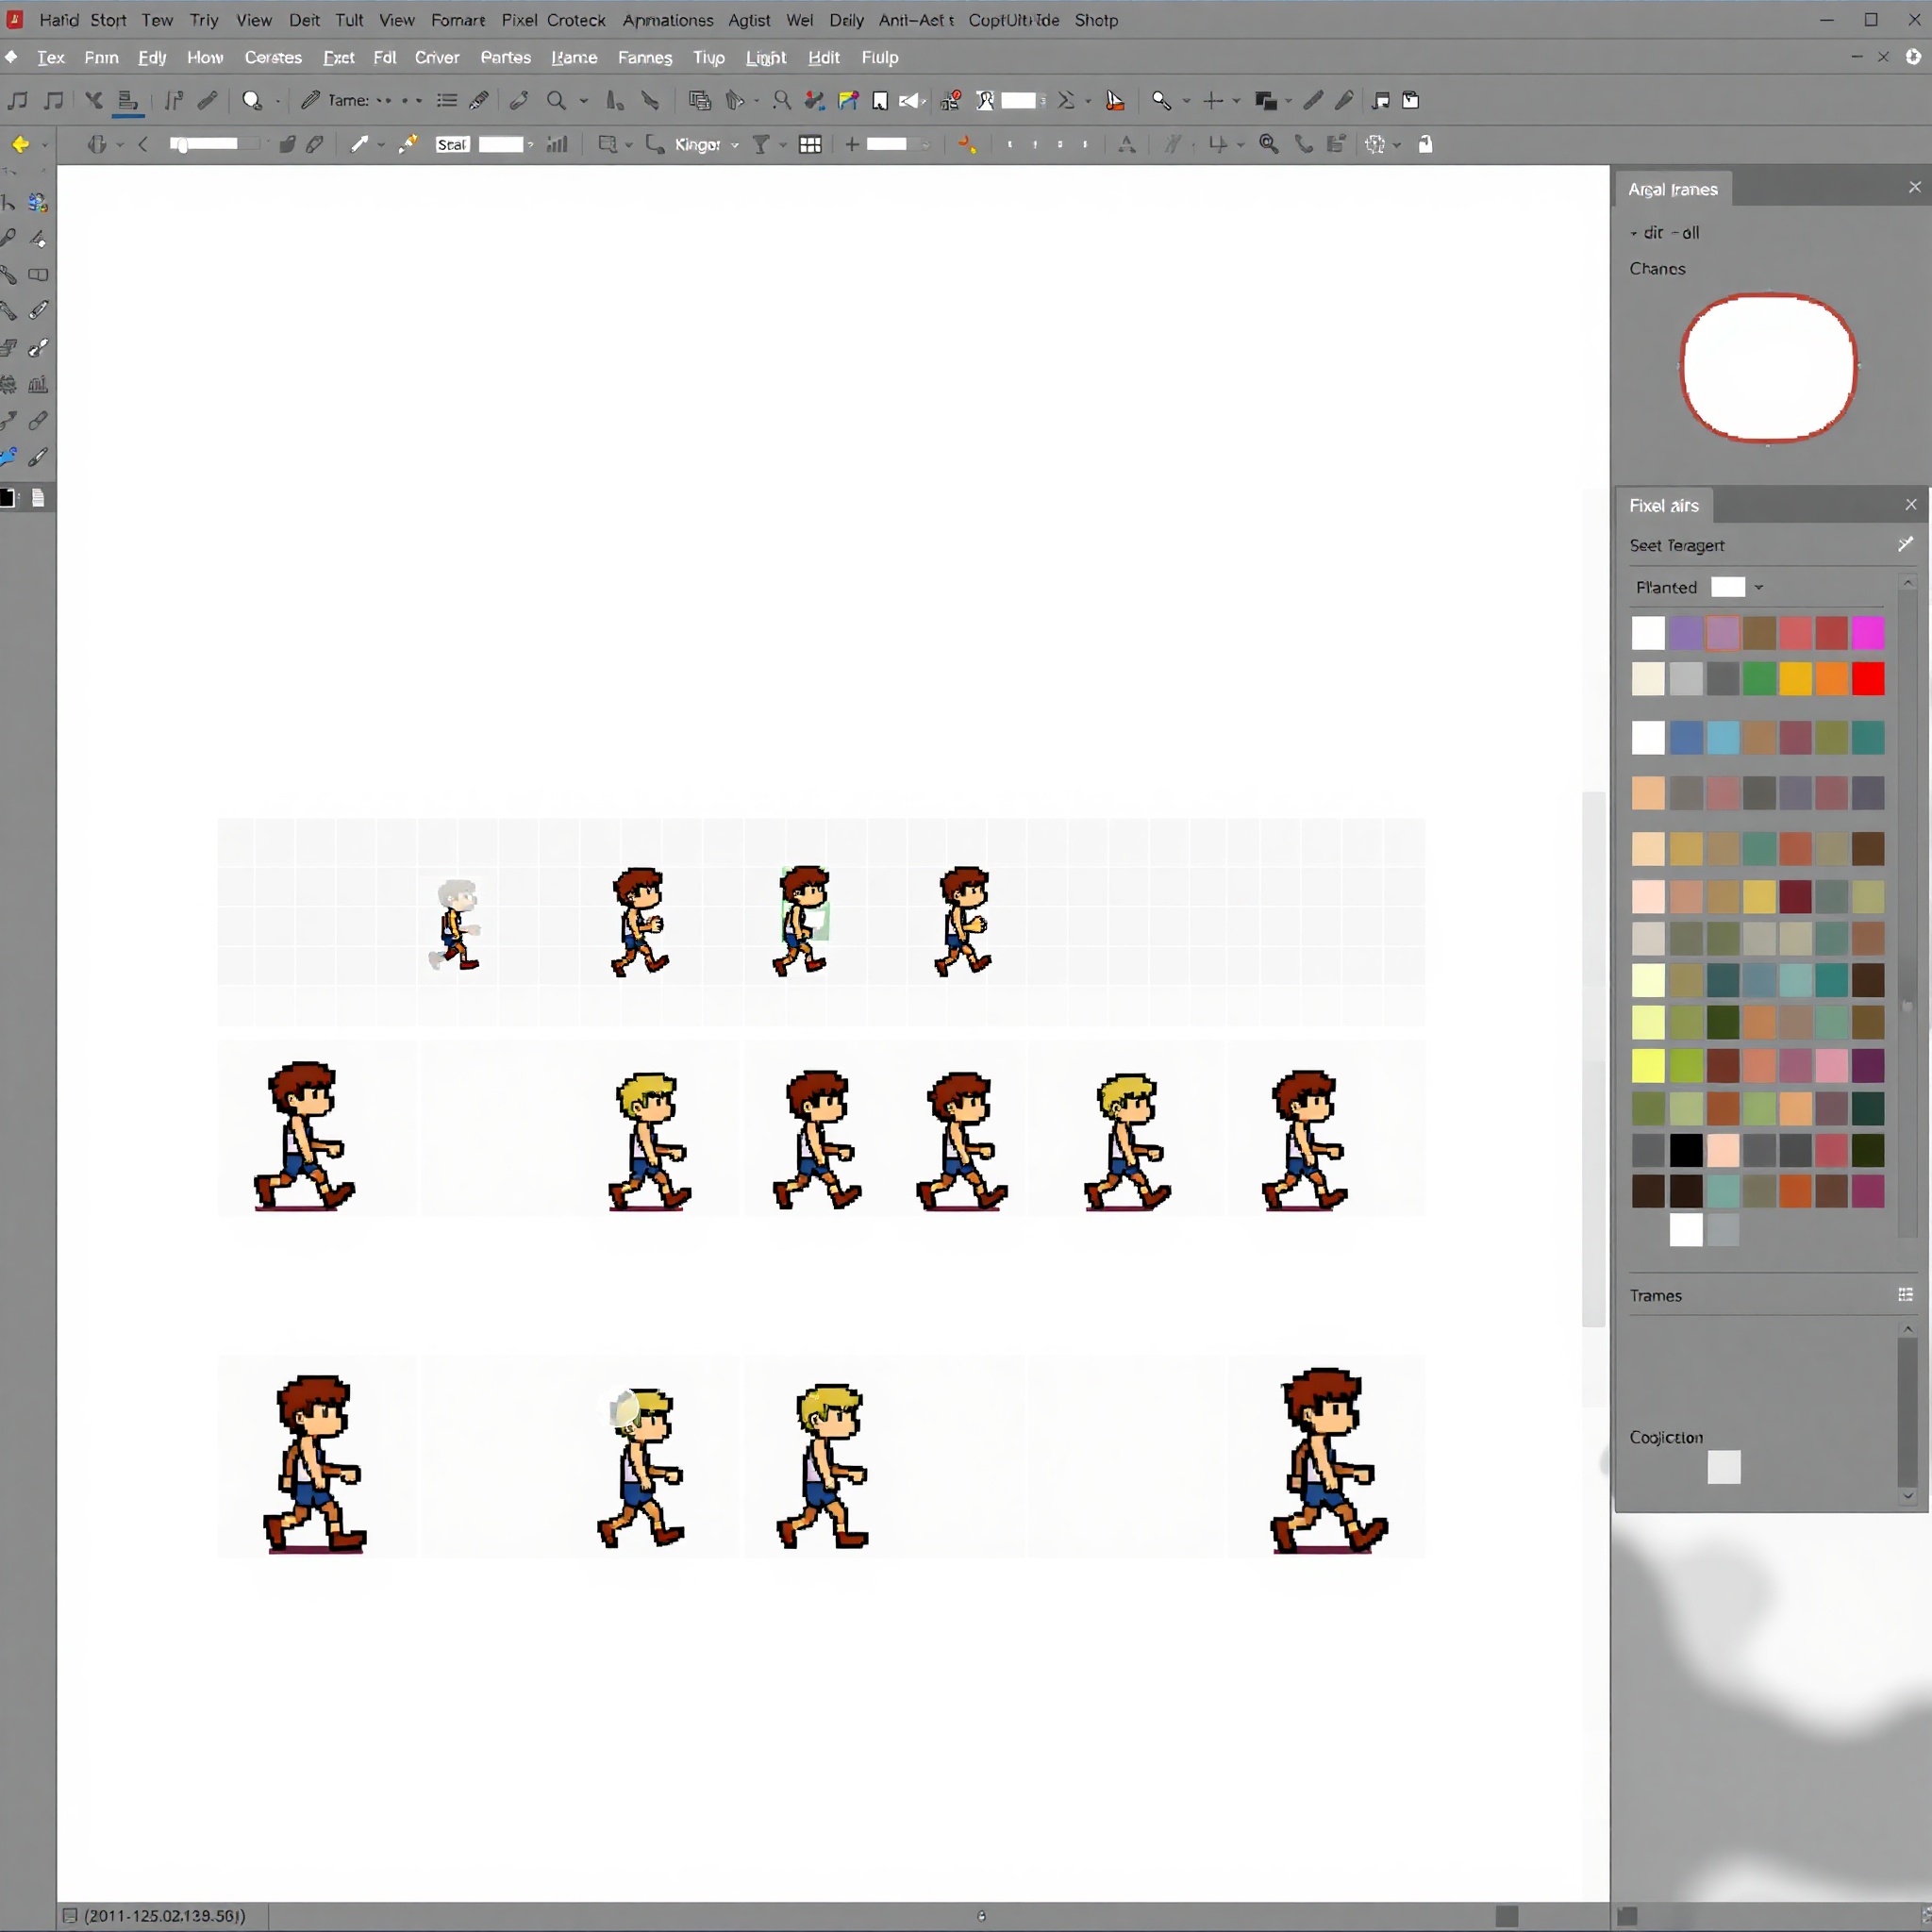Image resolution: width=1932 pixels, height=1932 pixels.
Task: Click the palette panel scrollbar arrow
Action: [x=1908, y=582]
